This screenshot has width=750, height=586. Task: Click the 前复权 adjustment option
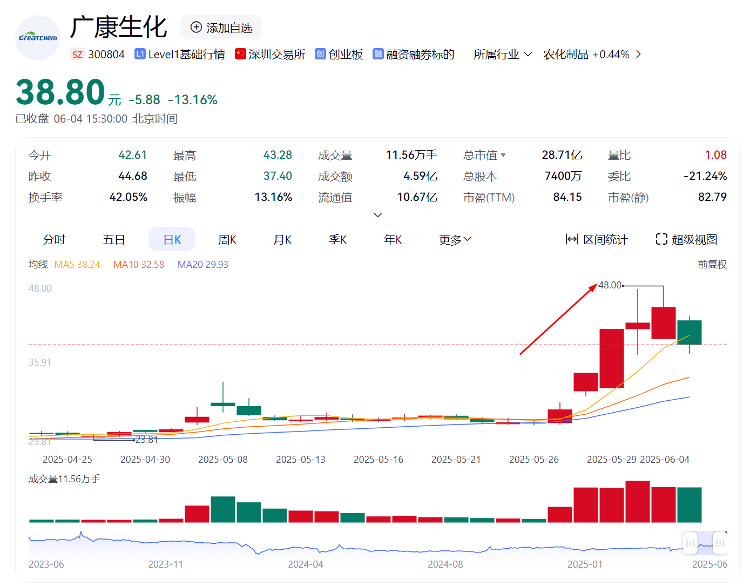pos(712,265)
